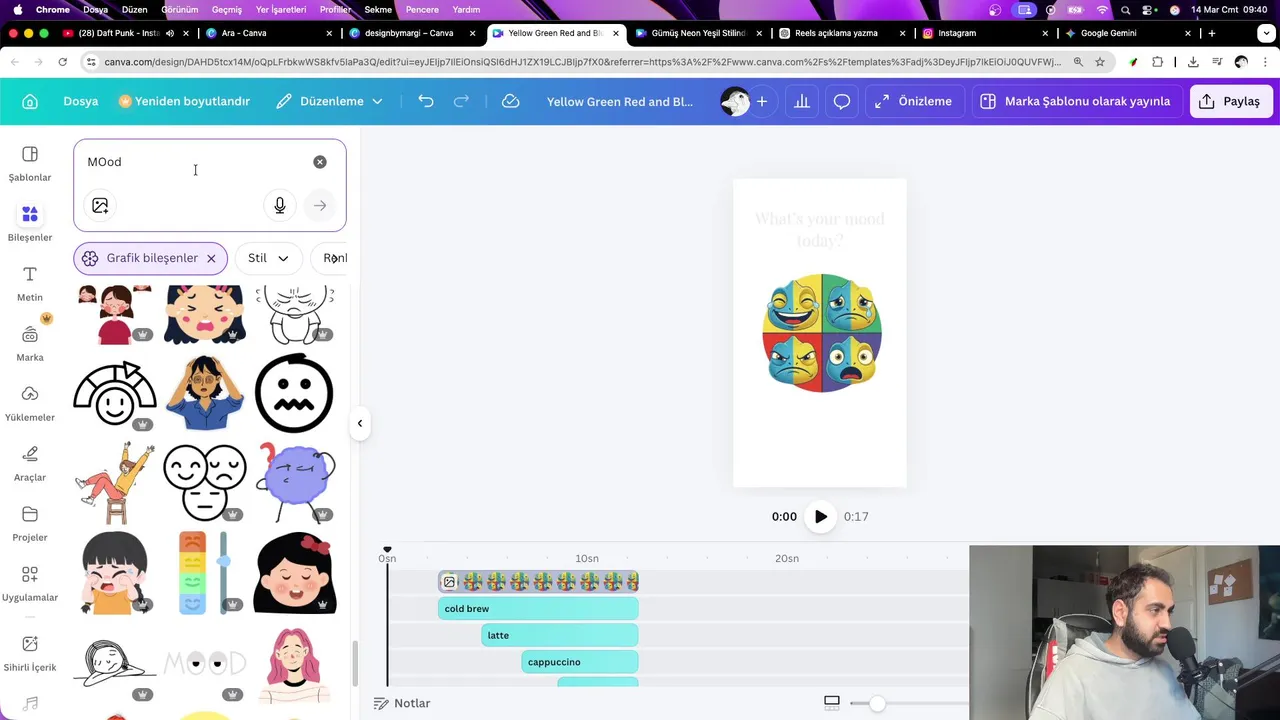
Task: Click the playhead marker at 0sn
Action: [387, 550]
